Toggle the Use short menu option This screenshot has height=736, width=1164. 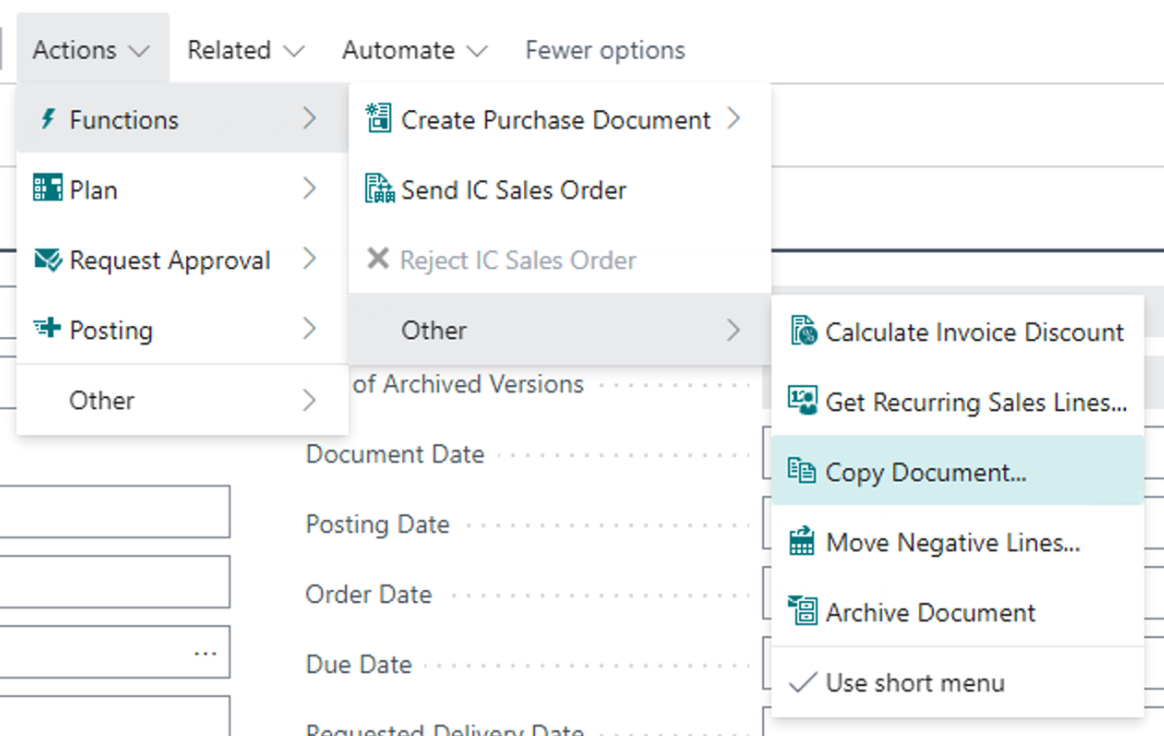click(x=914, y=683)
